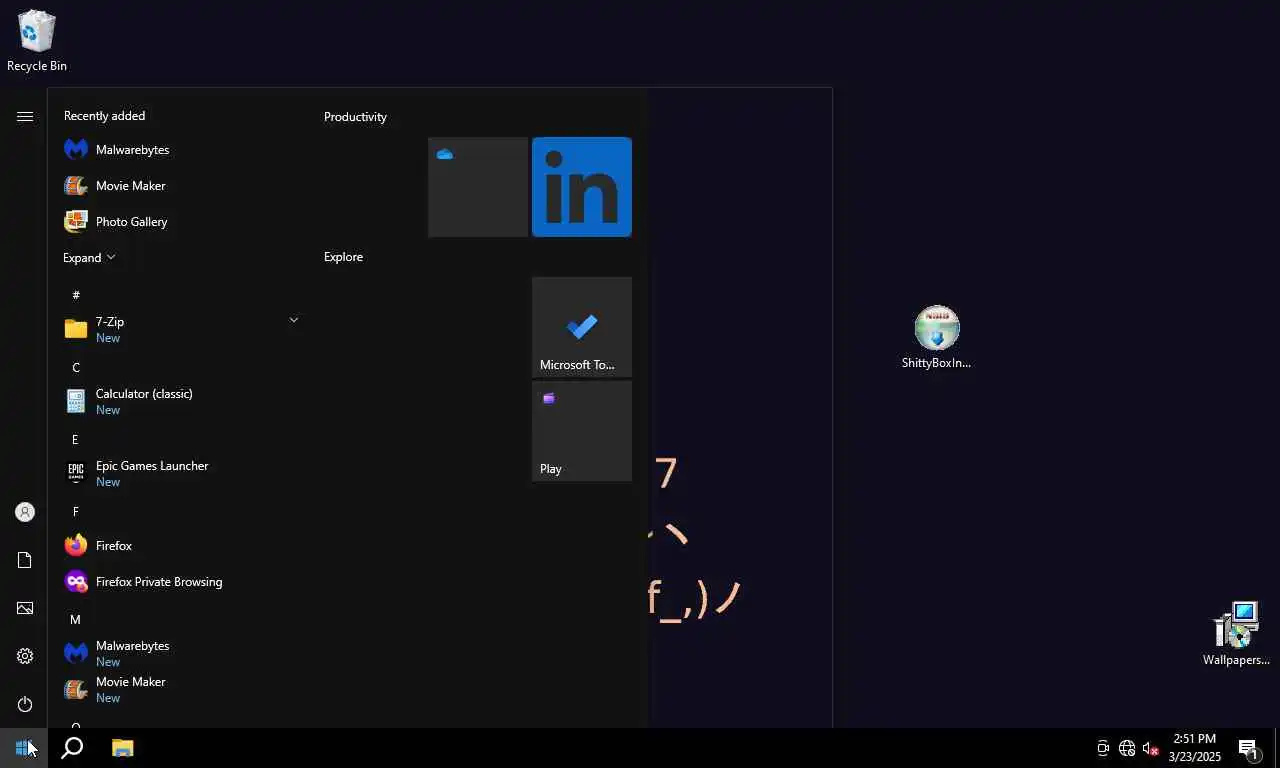Click the F letter header
The image size is (1280, 768).
point(75,511)
